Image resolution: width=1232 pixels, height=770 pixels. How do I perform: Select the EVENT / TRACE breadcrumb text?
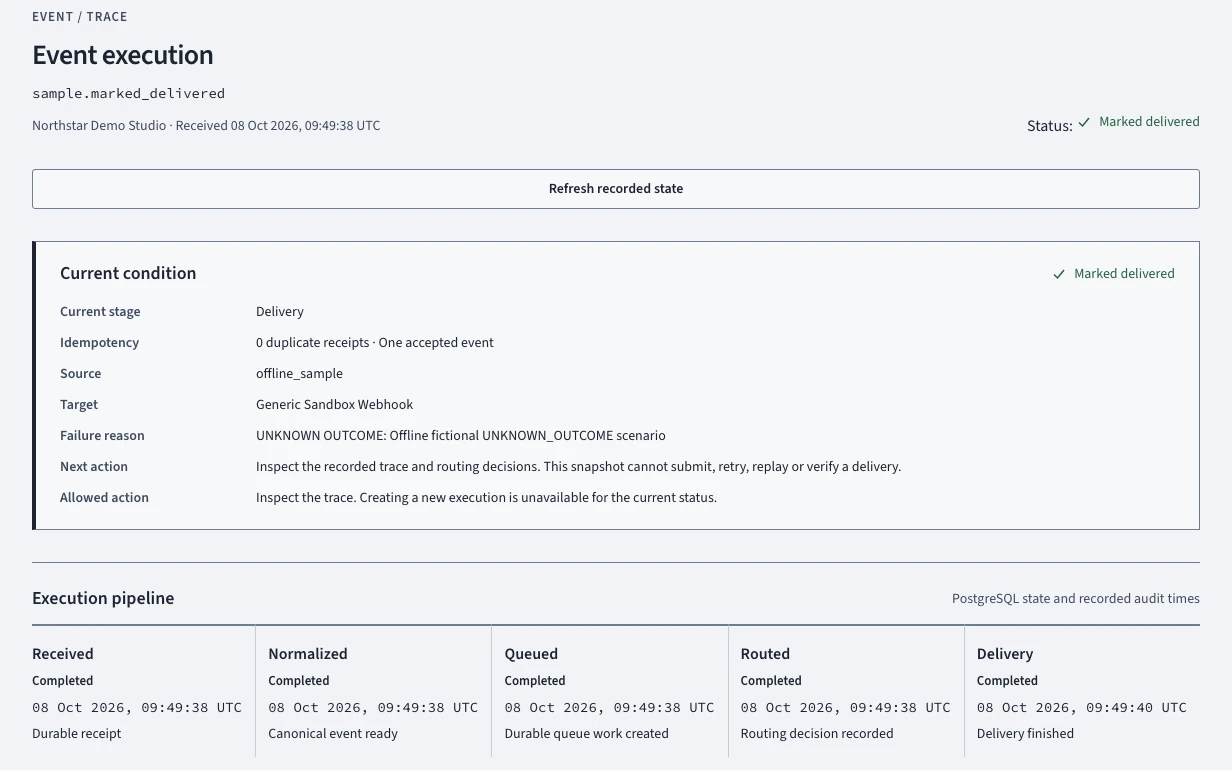coord(79,17)
